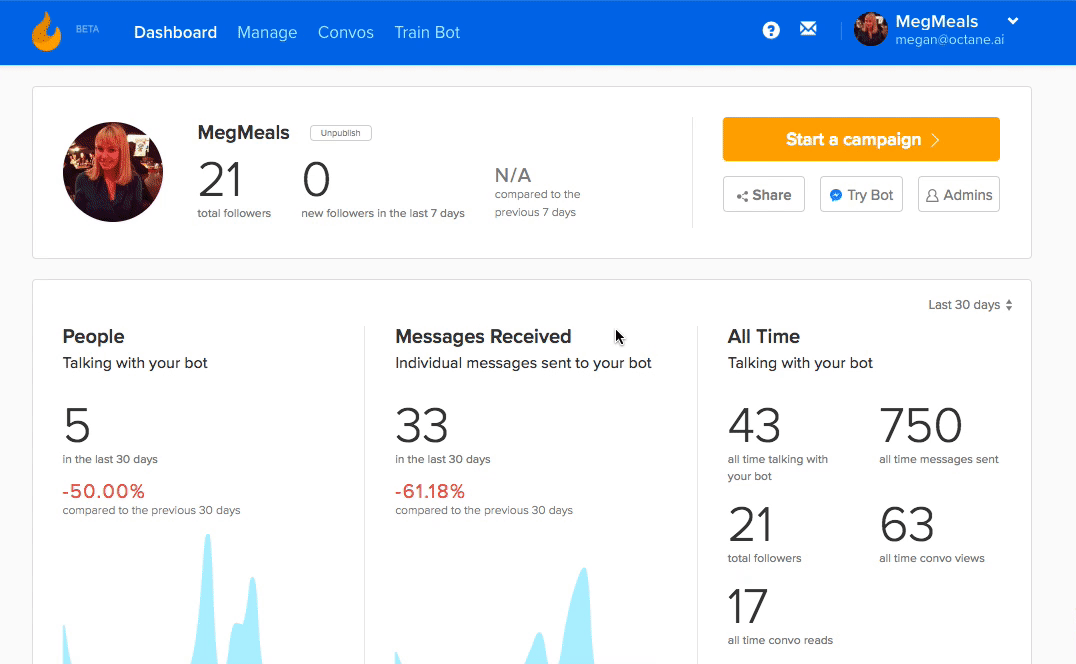
Task: Click the Share button
Action: tap(764, 195)
